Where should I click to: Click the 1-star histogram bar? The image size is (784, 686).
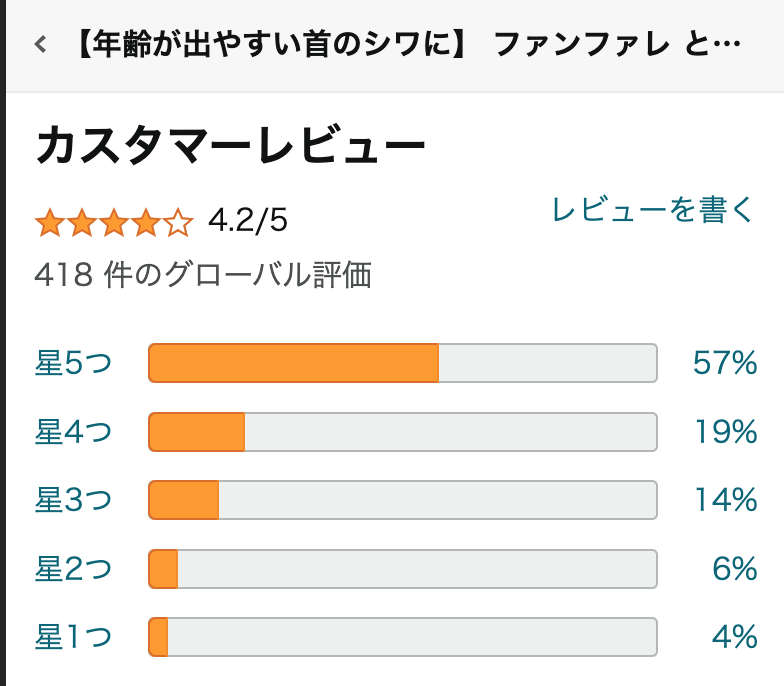402,637
